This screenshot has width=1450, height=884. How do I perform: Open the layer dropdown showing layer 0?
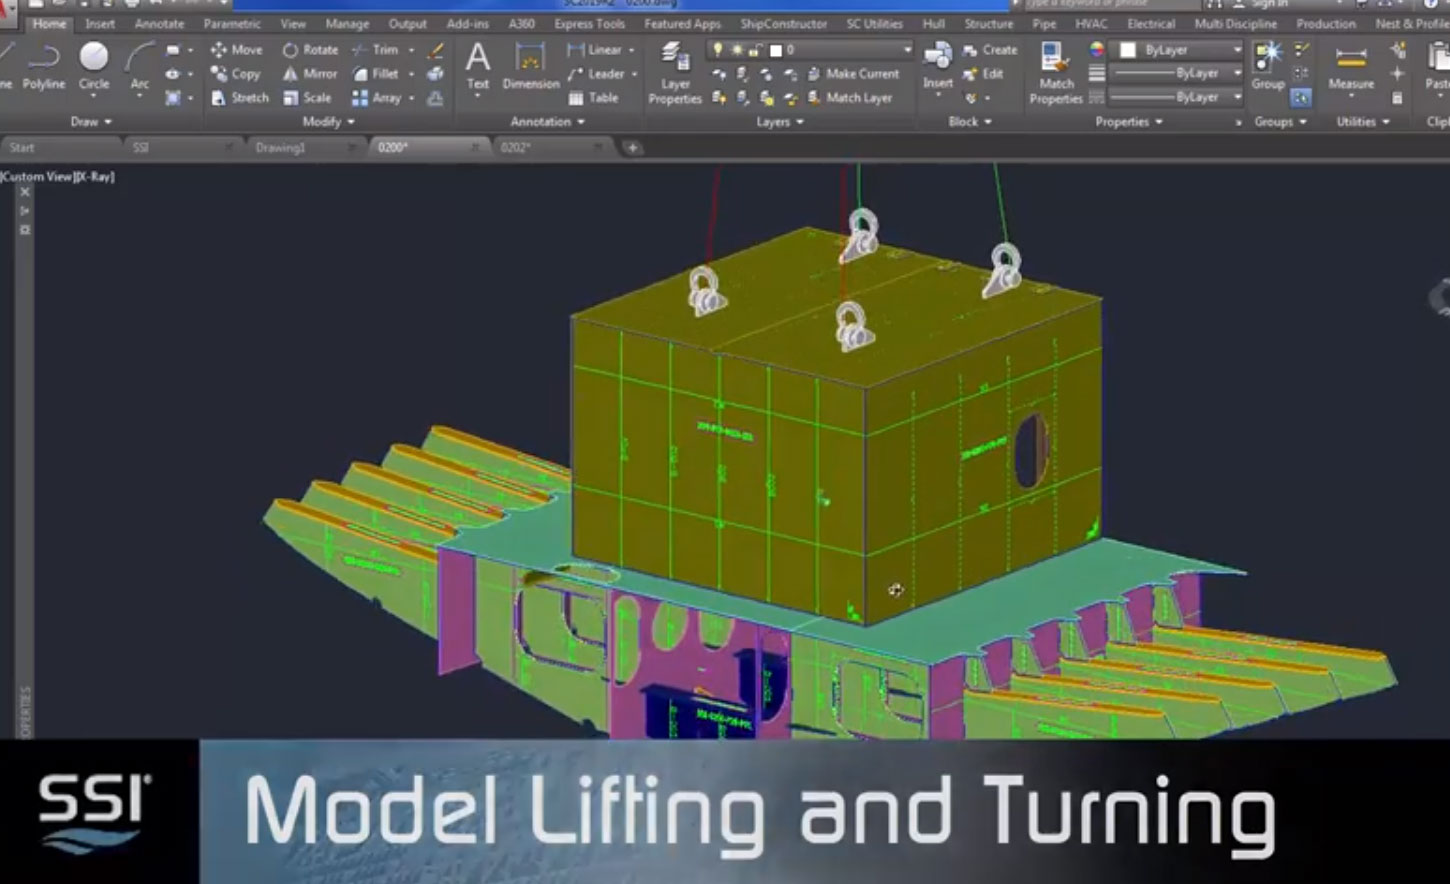[908, 48]
